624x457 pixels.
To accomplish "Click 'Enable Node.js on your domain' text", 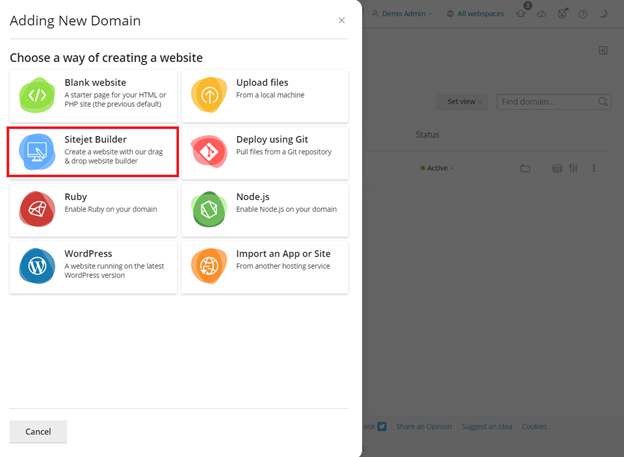I will 287,209.
